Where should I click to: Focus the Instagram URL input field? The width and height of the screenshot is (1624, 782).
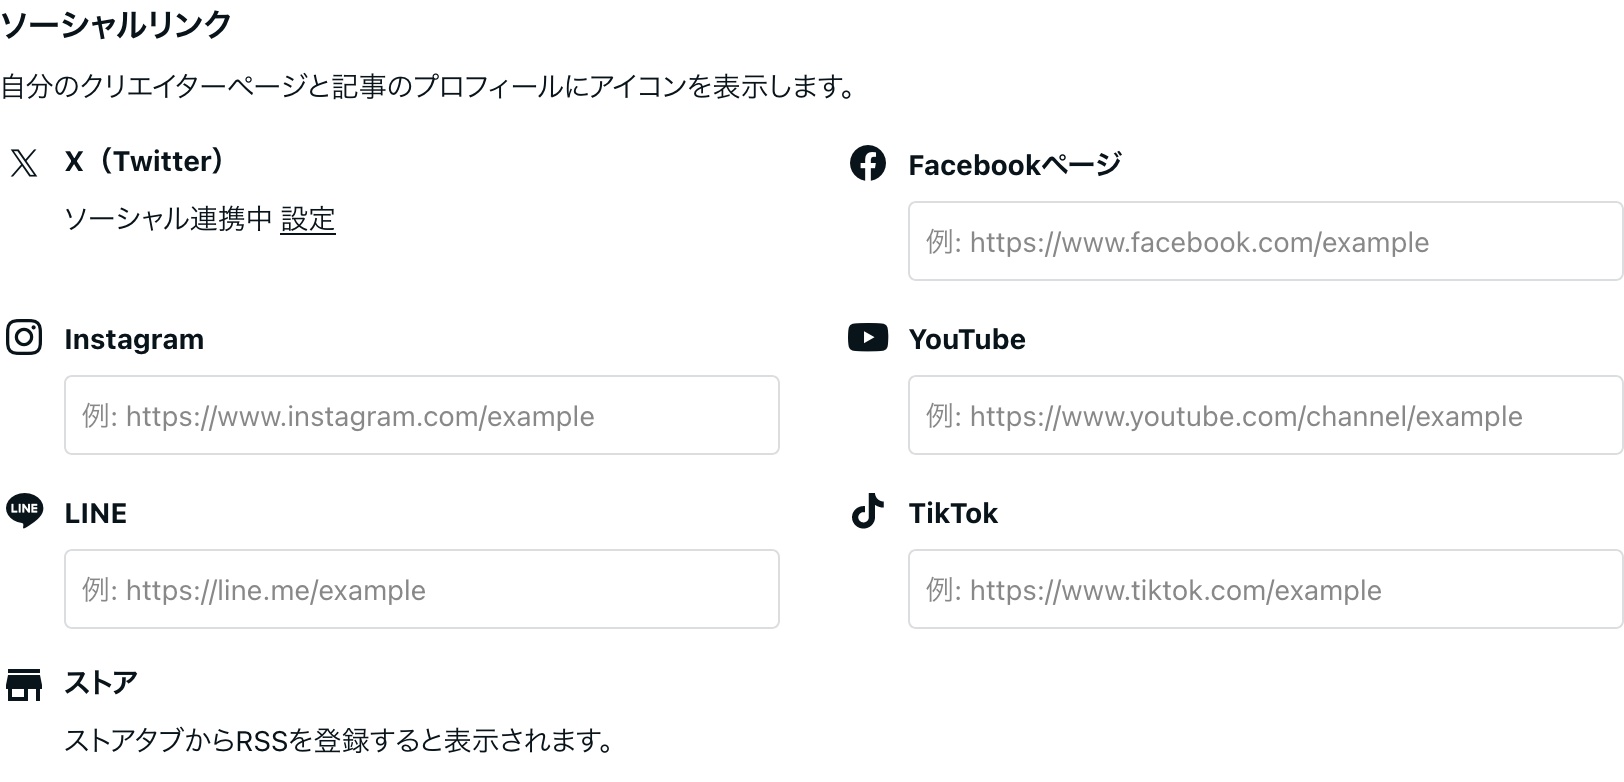point(421,415)
